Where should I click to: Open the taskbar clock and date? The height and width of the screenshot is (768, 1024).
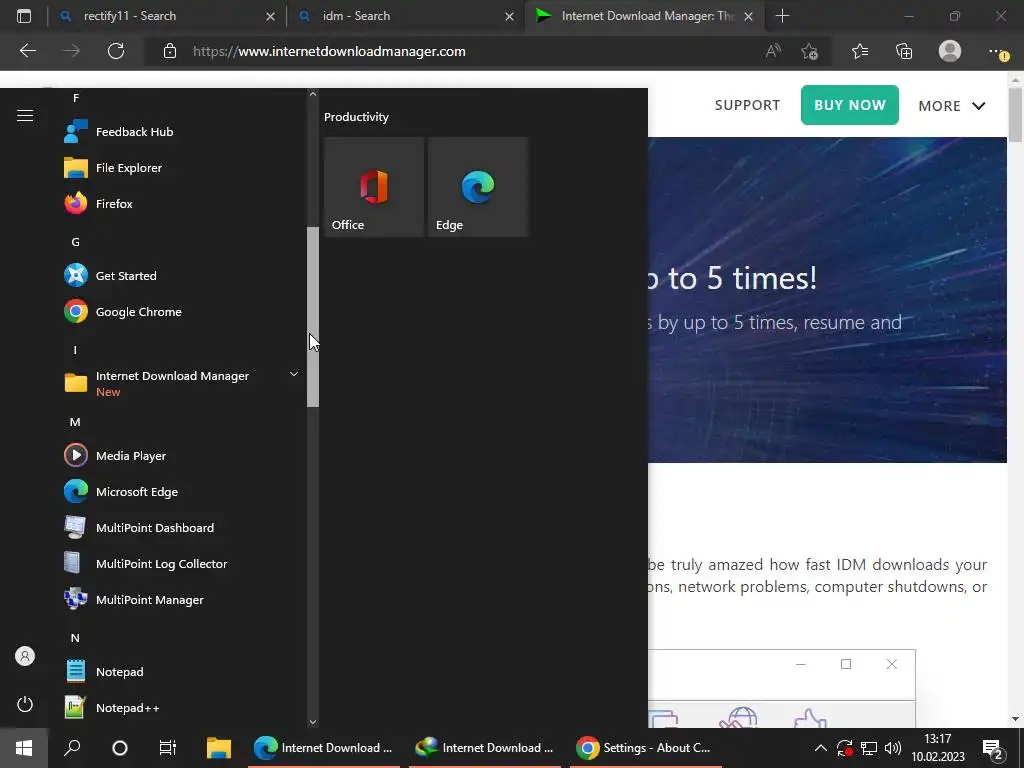(938, 748)
